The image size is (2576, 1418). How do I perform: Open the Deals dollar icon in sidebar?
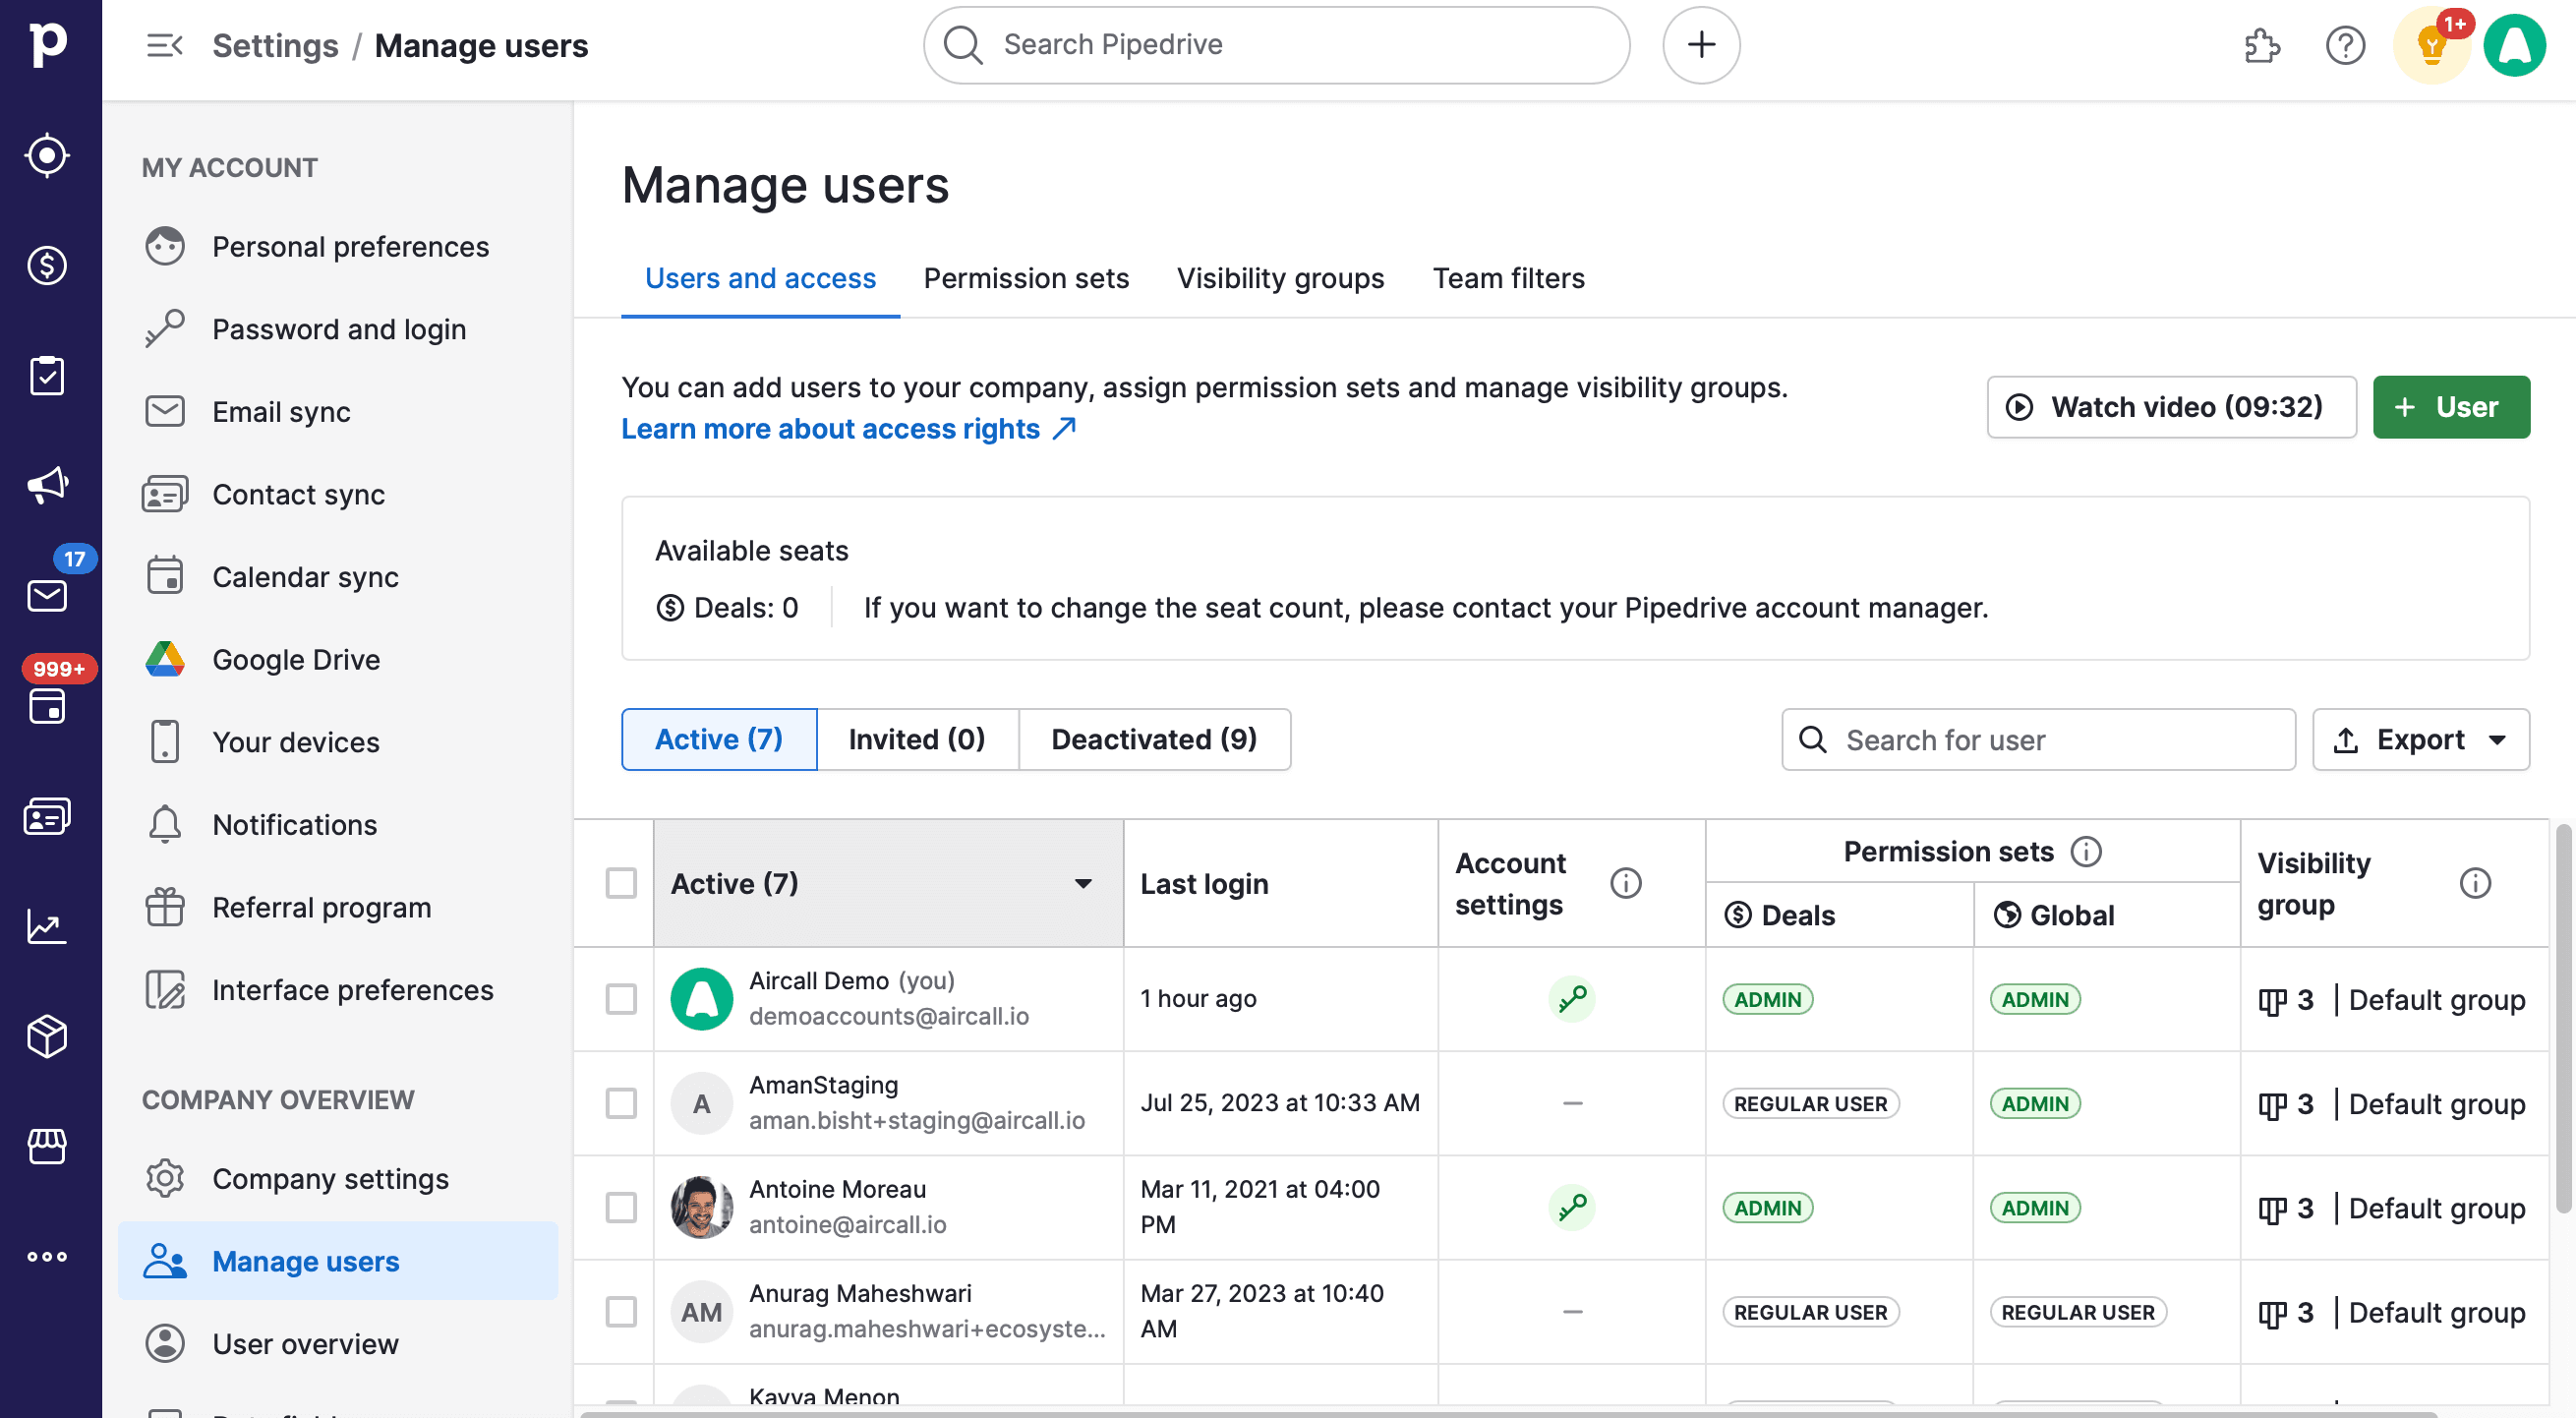(47, 265)
